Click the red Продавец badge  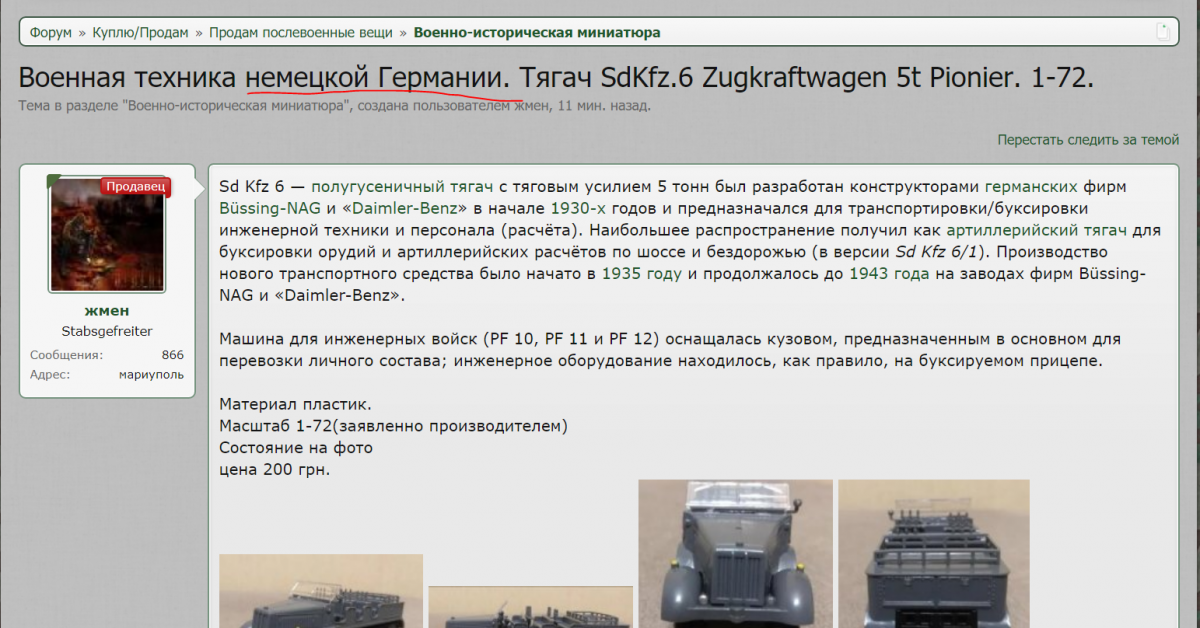pyautogui.click(x=137, y=187)
